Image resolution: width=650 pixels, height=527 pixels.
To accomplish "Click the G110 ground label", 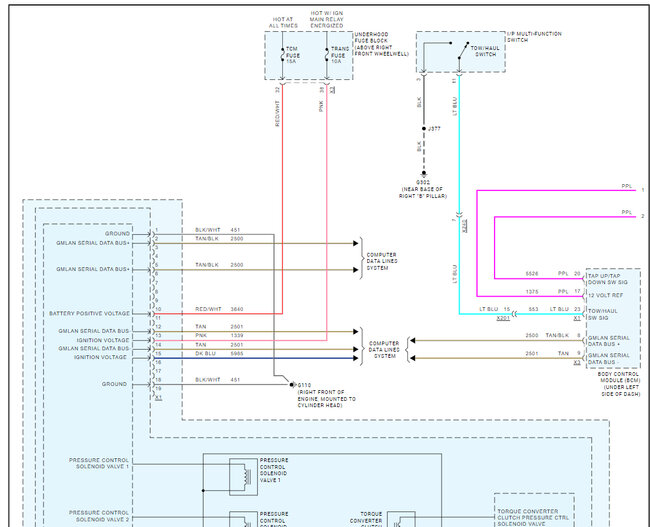I will coord(304,385).
